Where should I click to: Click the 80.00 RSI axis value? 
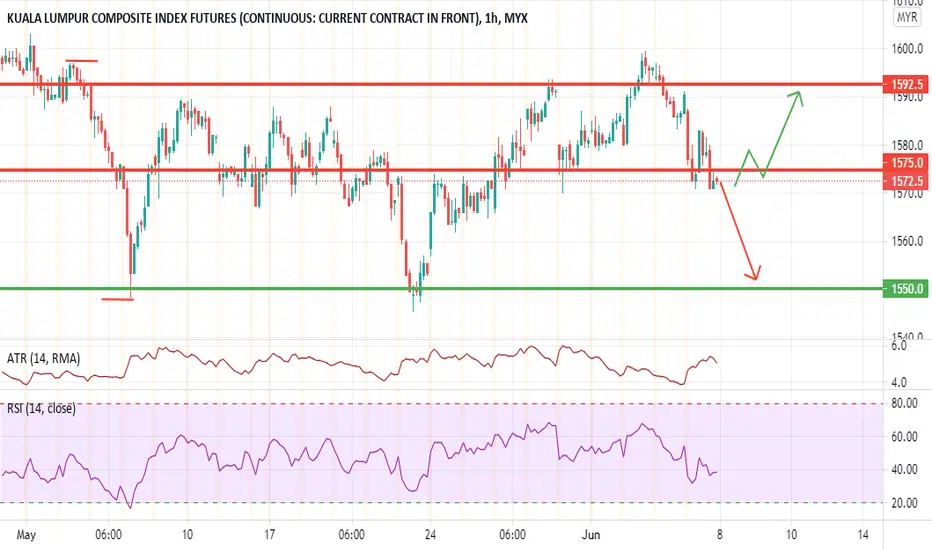click(x=905, y=403)
